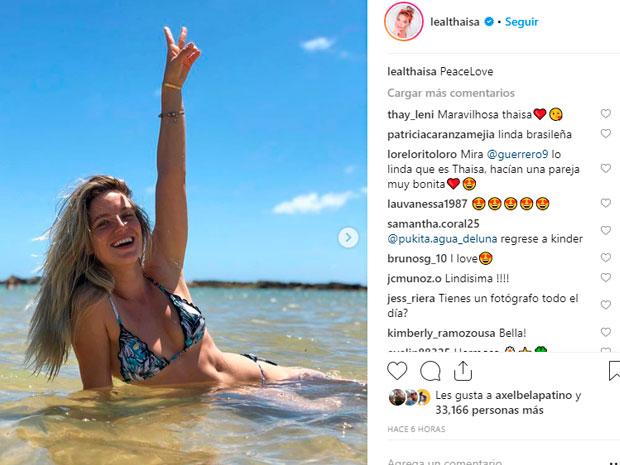Save the post with the bookmark icon
The image size is (620, 465).
pos(614,371)
